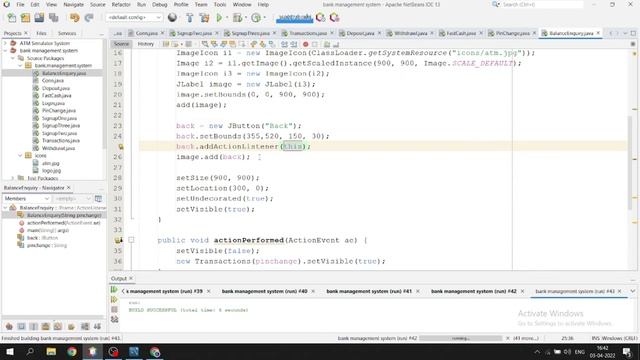Open the Tools menu
This screenshot has height=360, width=640.
[220, 4]
